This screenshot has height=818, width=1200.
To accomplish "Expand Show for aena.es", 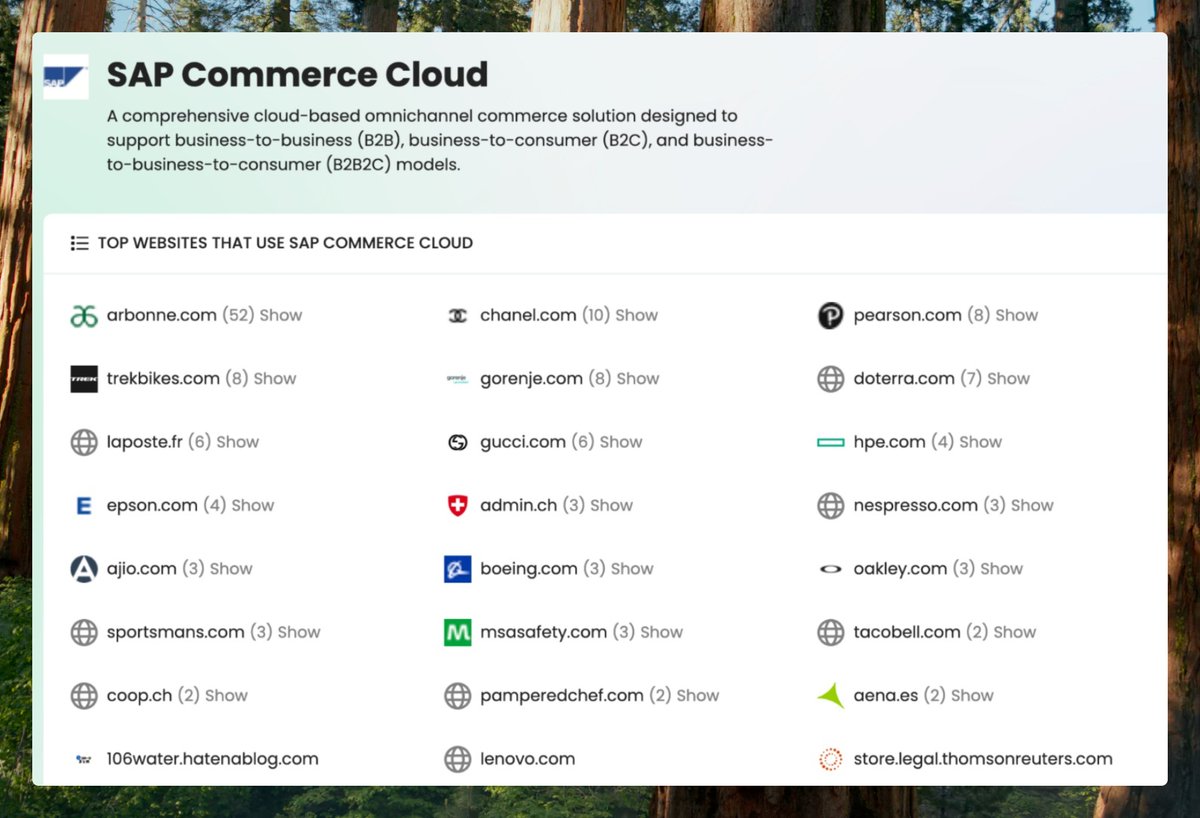I will click(973, 695).
